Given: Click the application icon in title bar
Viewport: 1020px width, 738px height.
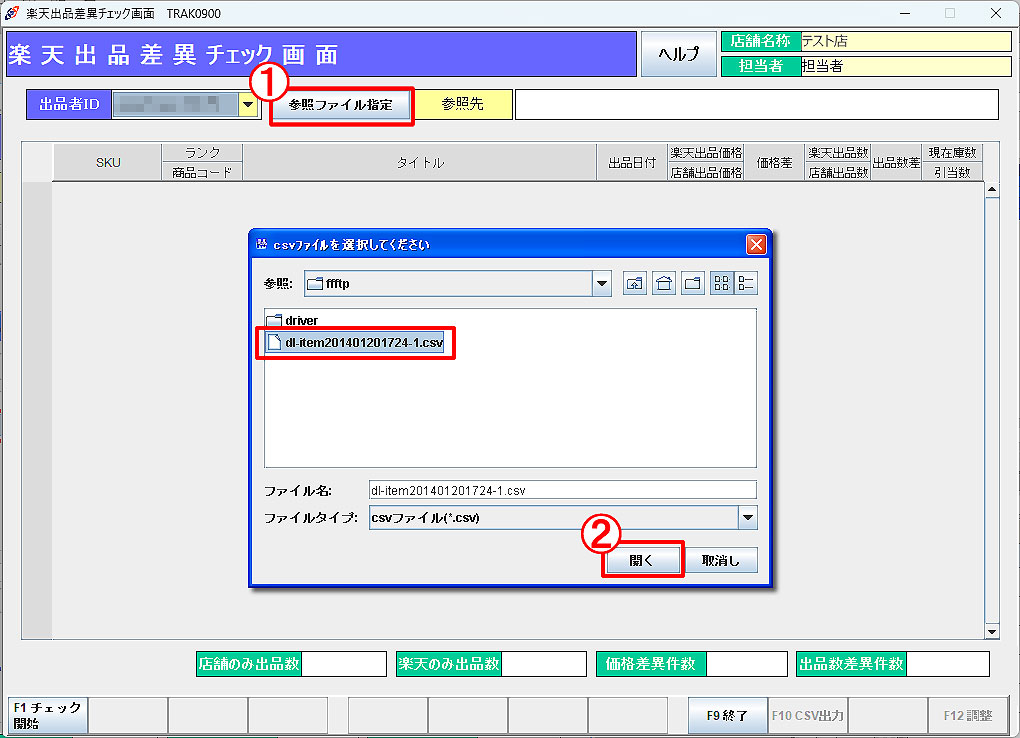Looking at the screenshot, I should 12,13.
